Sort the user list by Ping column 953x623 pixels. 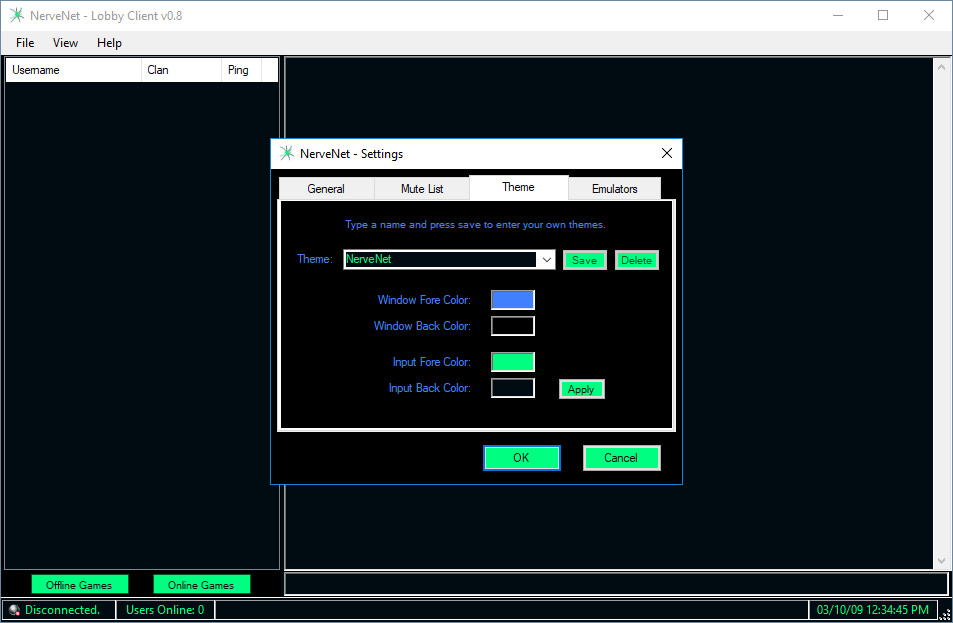pyautogui.click(x=240, y=70)
